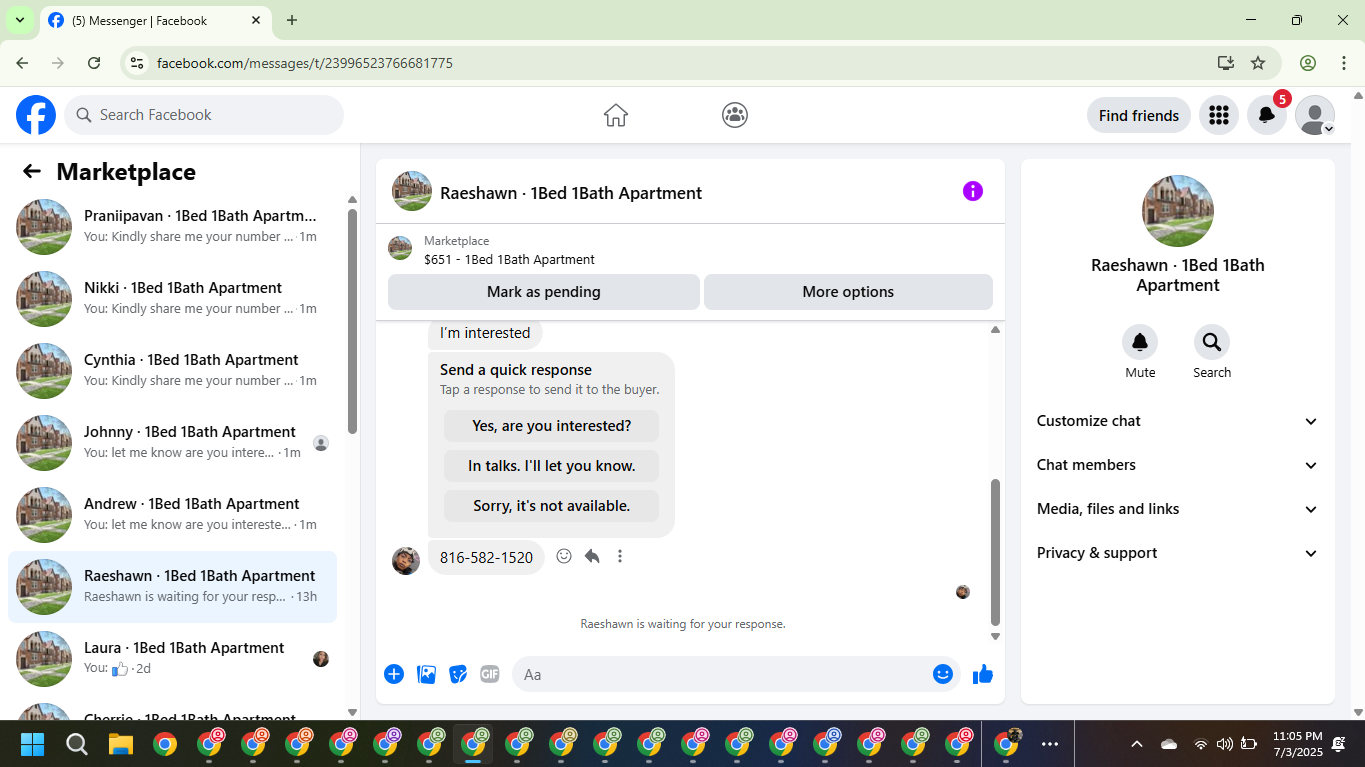The width and height of the screenshot is (1365, 767).
Task: Open the Home feed icon
Action: [616, 115]
